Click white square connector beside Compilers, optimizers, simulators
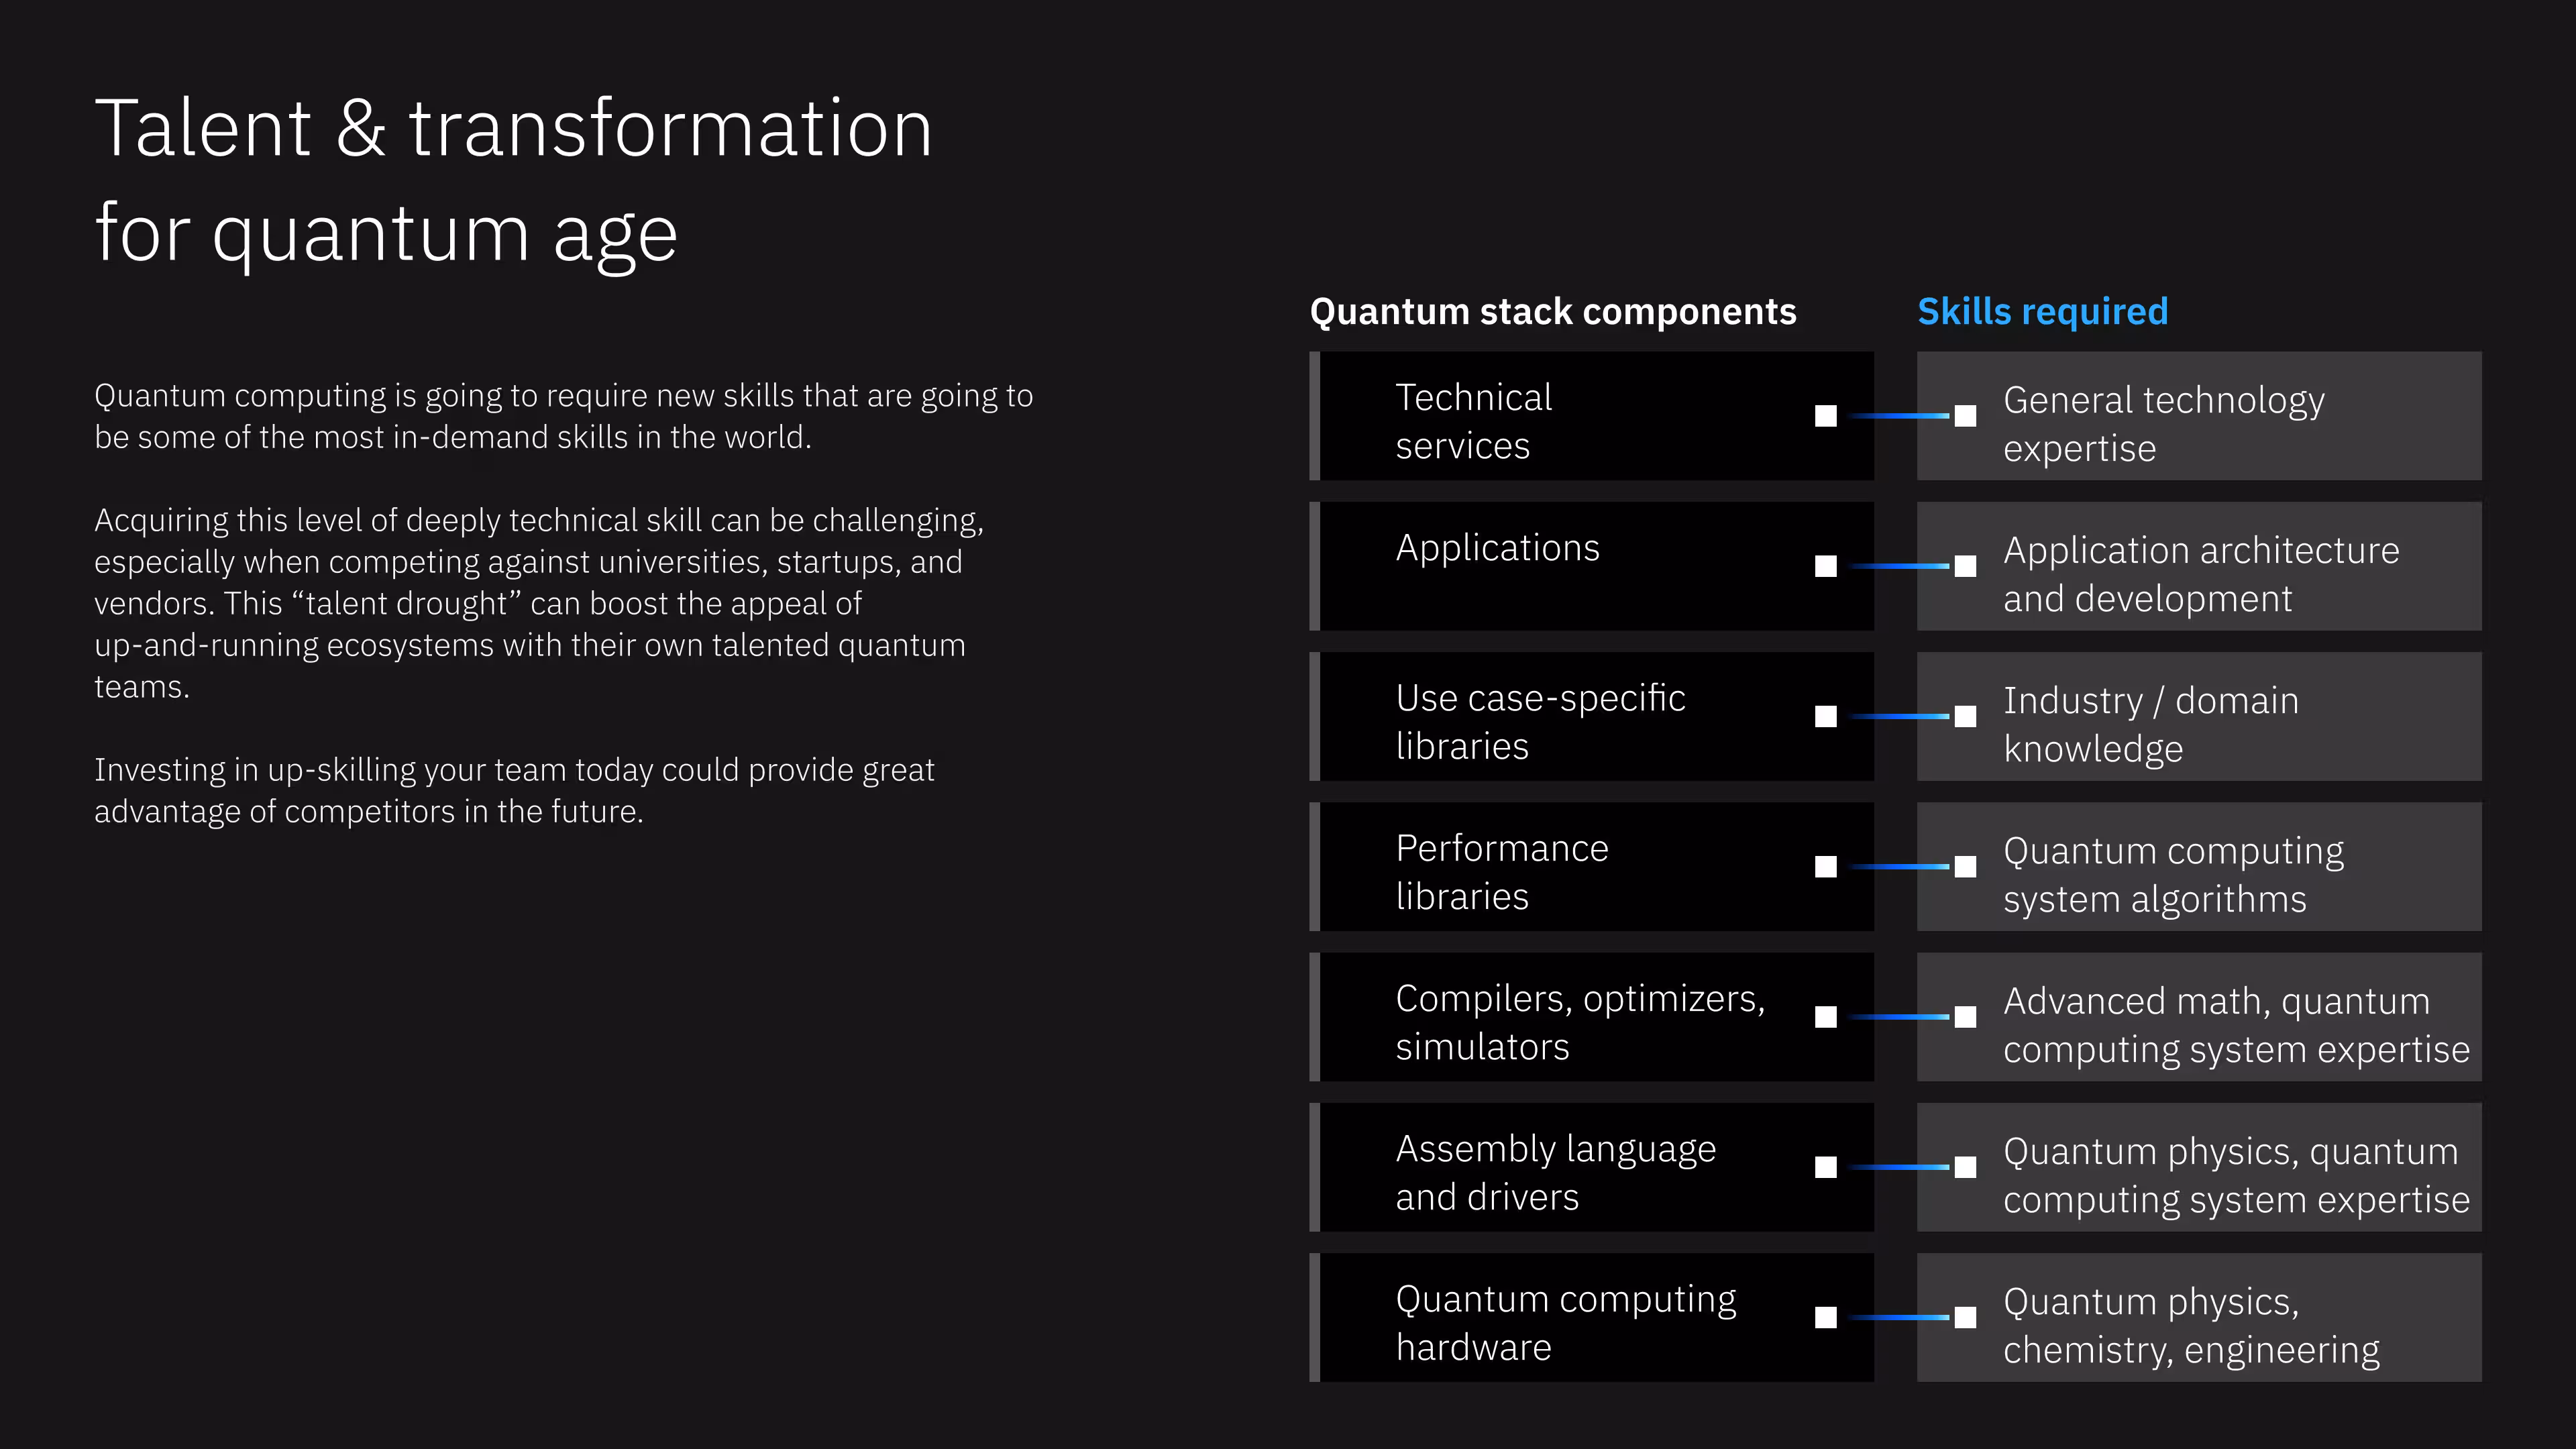The image size is (2576, 1449). [1826, 1017]
